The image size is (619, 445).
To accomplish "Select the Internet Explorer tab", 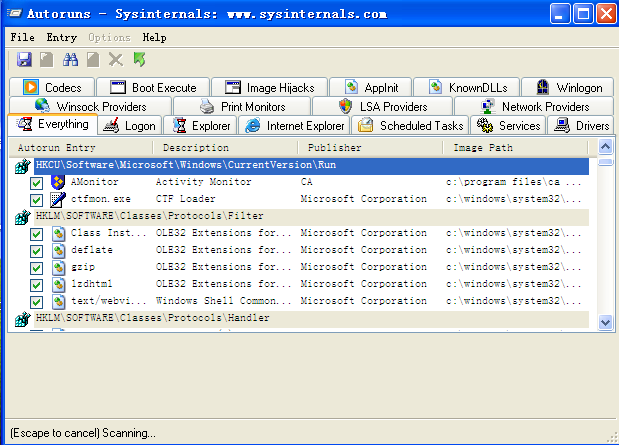I will [294, 126].
